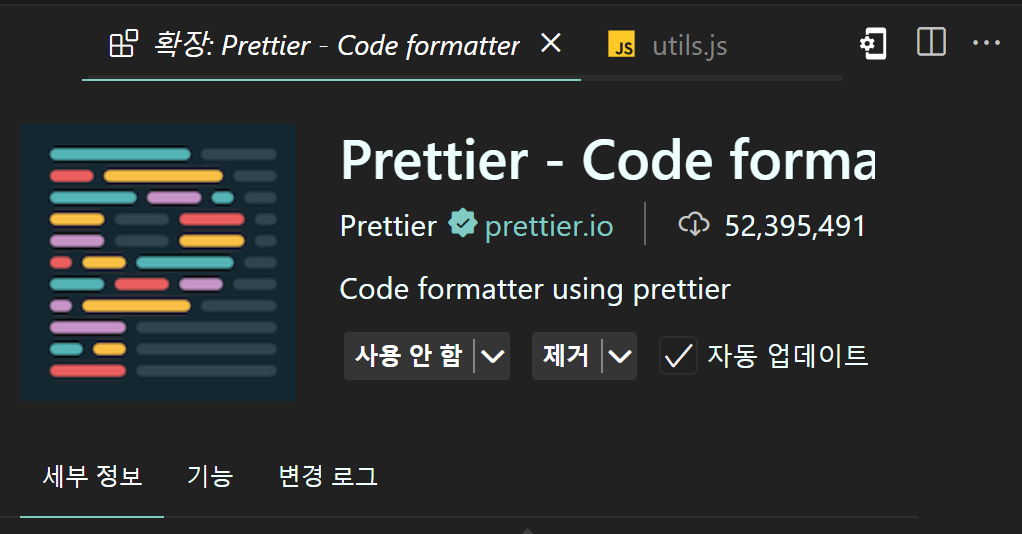The image size is (1022, 534).
Task: Expand the 제거 dropdown arrow
Action: 619,356
